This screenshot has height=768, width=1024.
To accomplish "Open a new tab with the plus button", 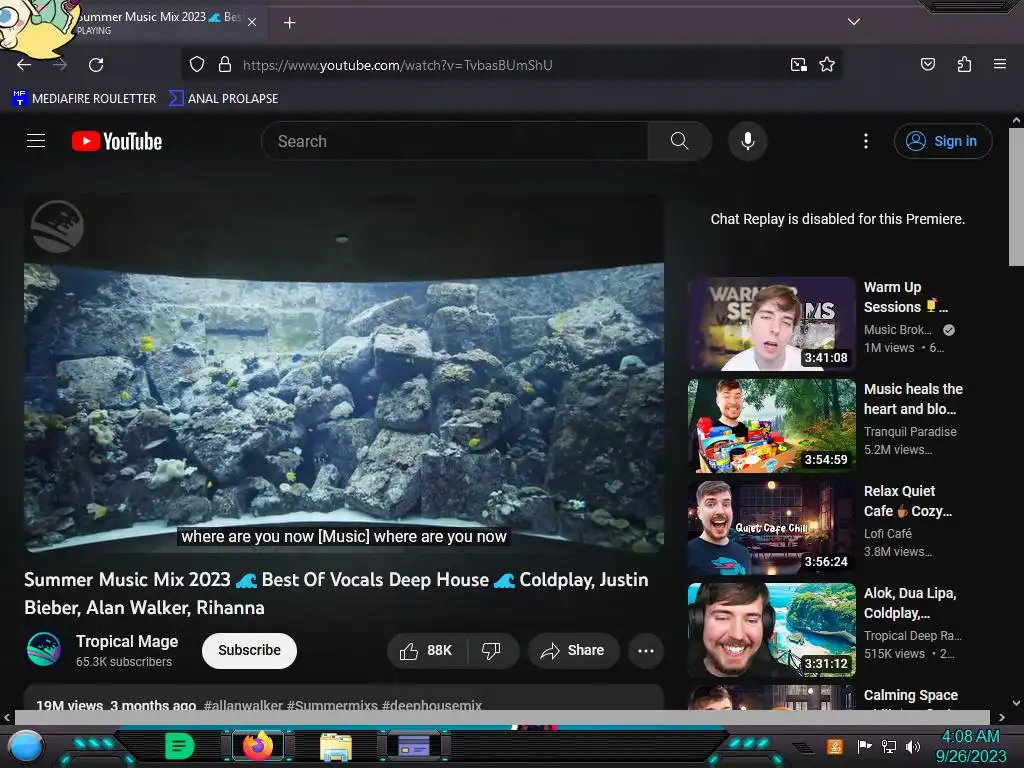I will click(x=289, y=23).
